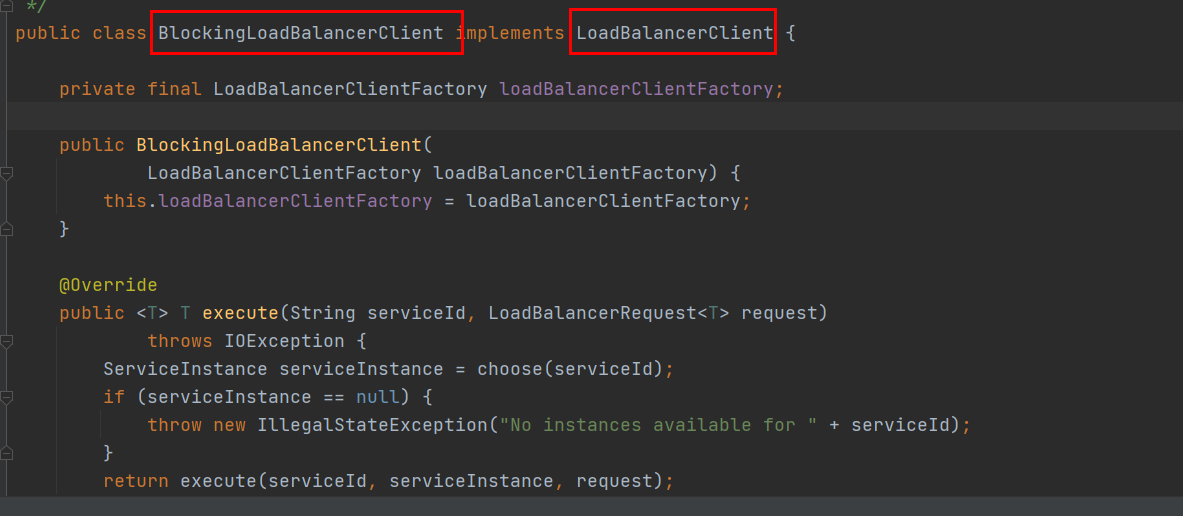The width and height of the screenshot is (1183, 516).
Task: Click LoadBalancerRequest type in execute parameters
Action: click(592, 313)
